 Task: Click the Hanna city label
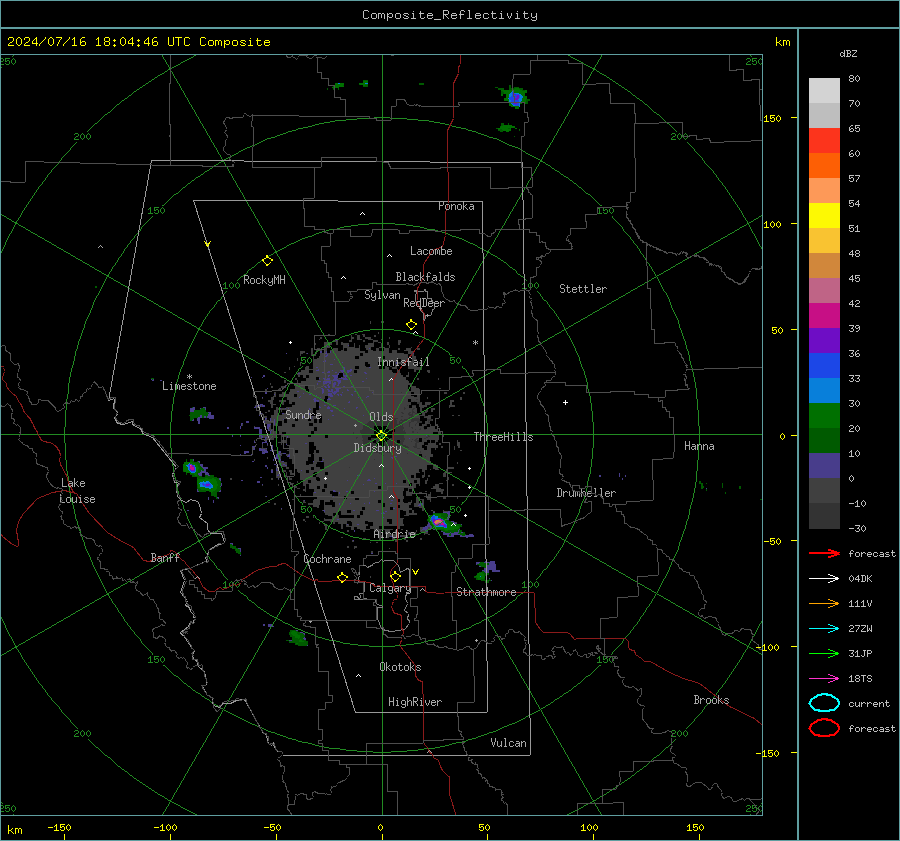coord(699,446)
